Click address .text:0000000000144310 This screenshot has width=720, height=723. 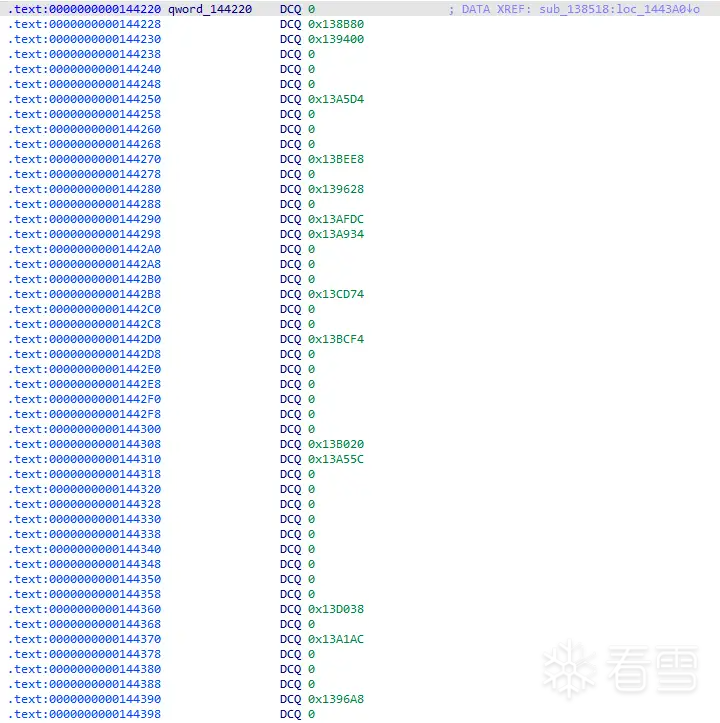pos(84,459)
